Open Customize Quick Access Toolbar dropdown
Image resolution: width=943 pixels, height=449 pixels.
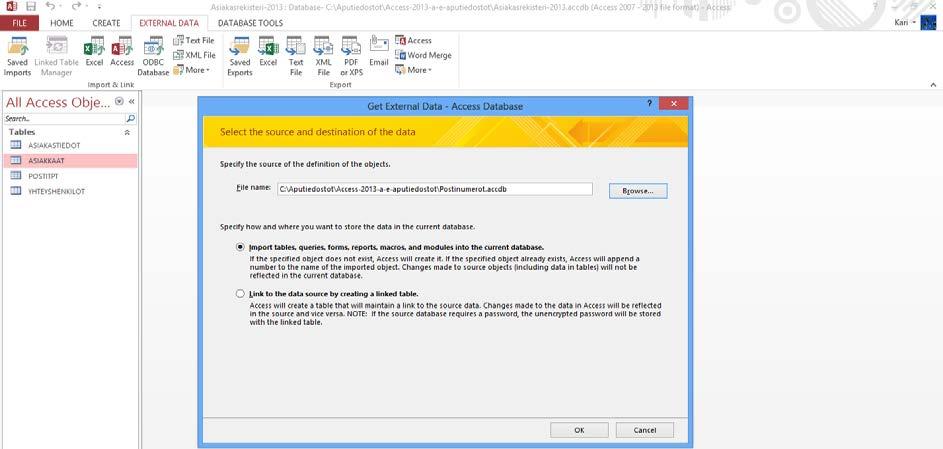pos(99,6)
